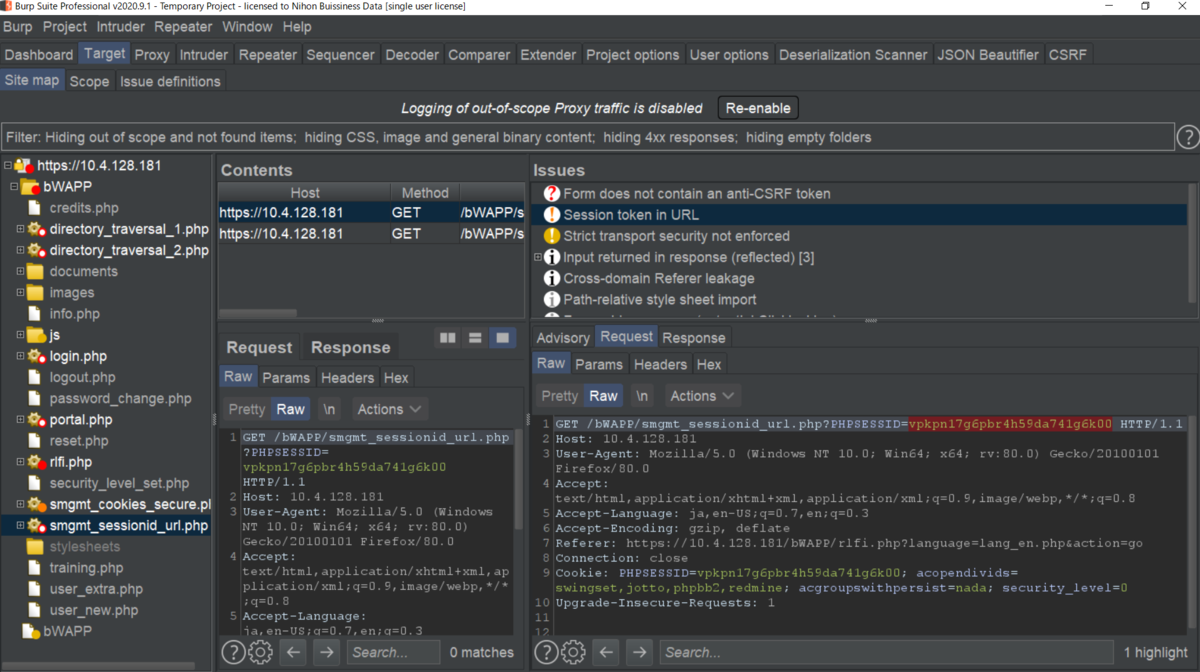Image resolution: width=1200 pixels, height=672 pixels.
Task: Open filter help question mark icon
Action: click(1187, 137)
